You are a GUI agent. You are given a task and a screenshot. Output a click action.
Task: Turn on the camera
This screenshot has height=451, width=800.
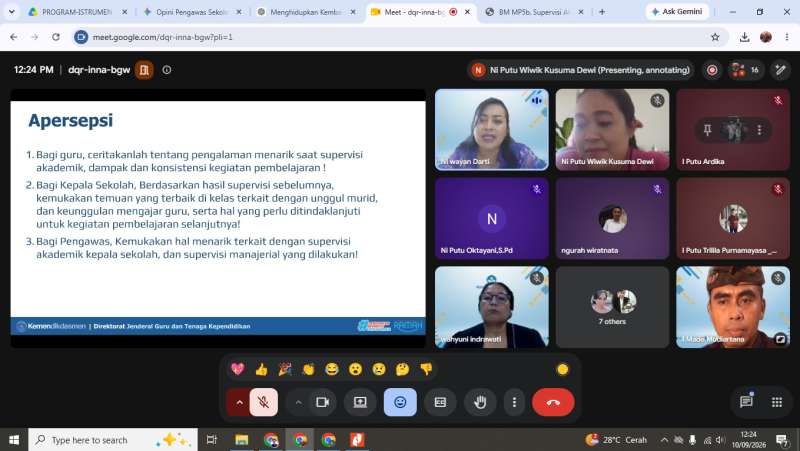[322, 402]
